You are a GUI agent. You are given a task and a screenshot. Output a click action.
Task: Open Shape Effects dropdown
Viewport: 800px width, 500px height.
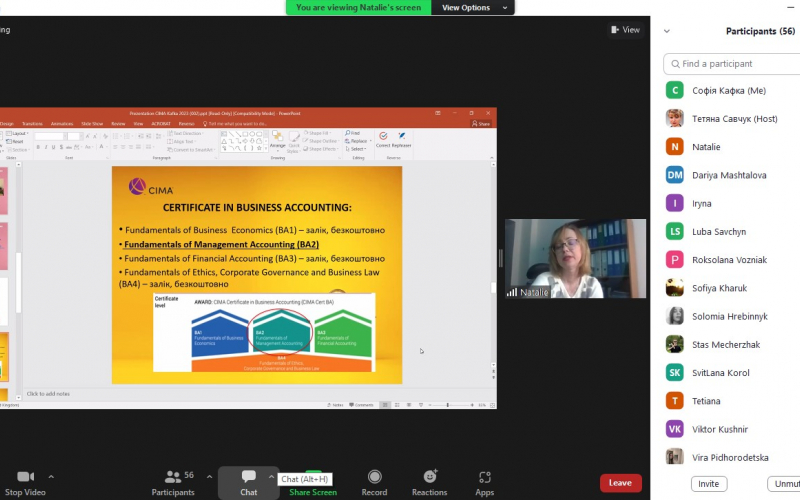[x=320, y=149]
